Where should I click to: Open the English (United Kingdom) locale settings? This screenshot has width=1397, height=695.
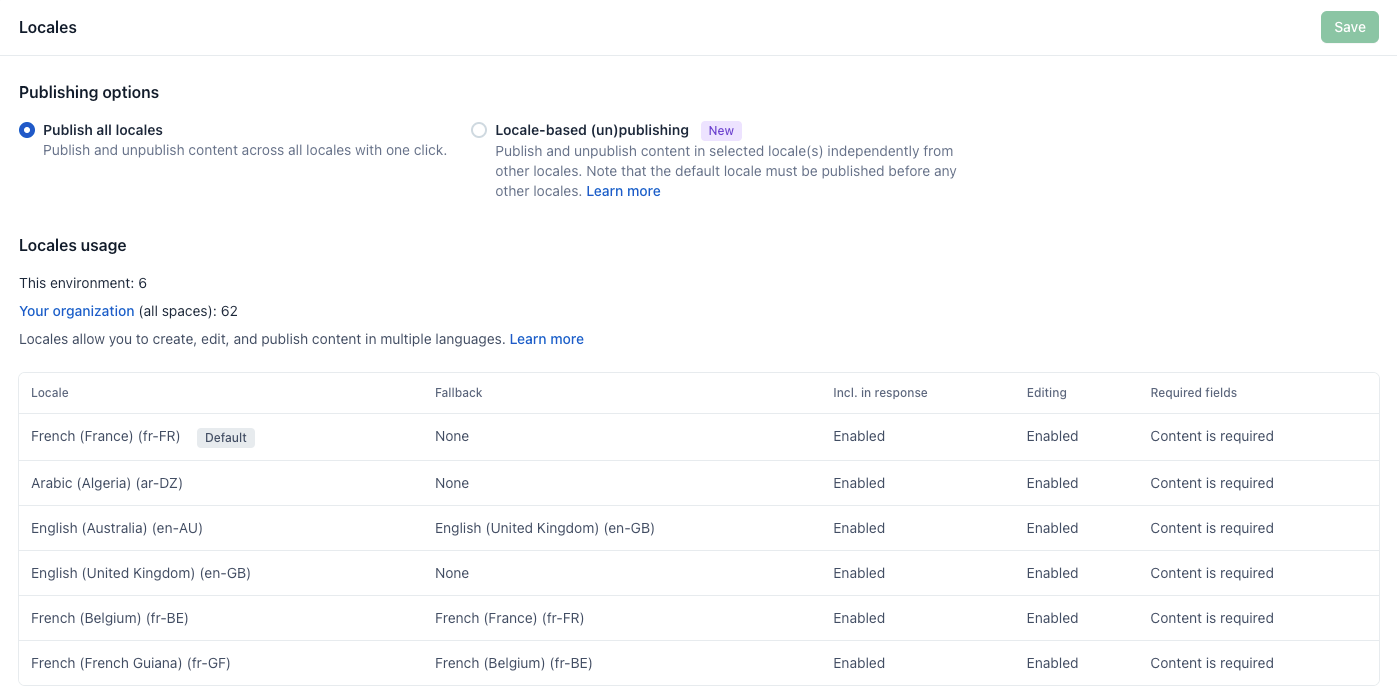140,573
